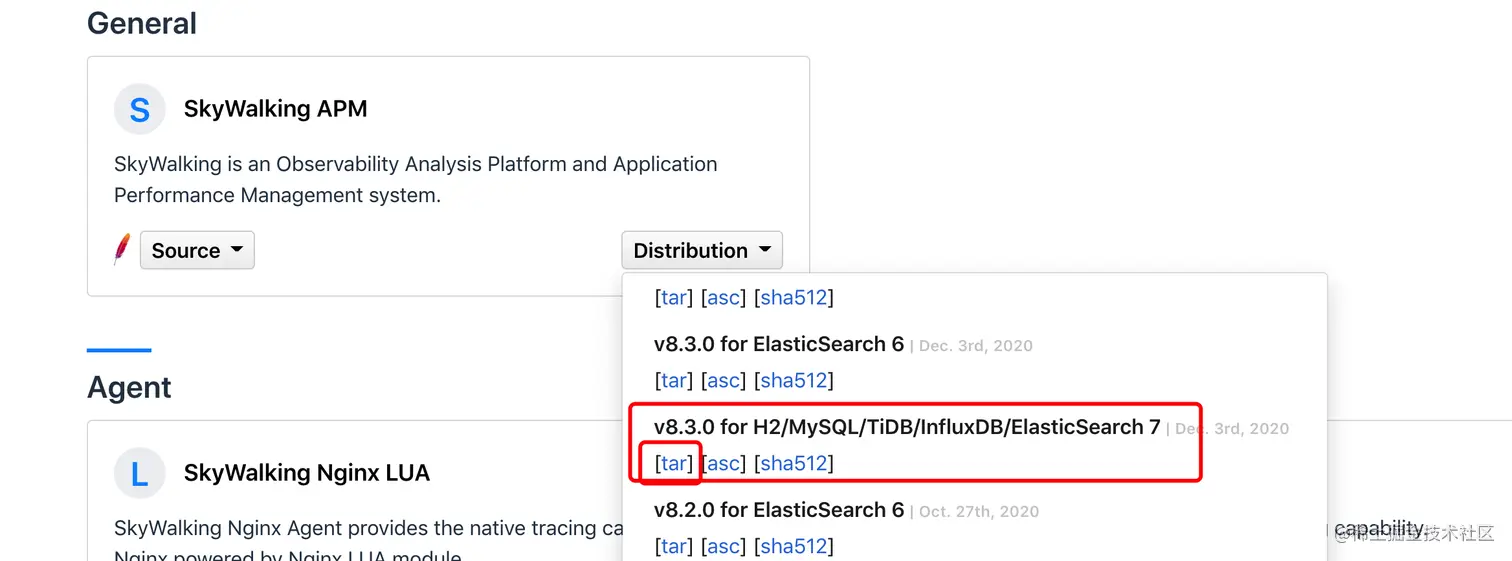Open asc signature for v8.3.0 ElasticSearch 6
The width and height of the screenshot is (1512, 561).
coord(724,380)
